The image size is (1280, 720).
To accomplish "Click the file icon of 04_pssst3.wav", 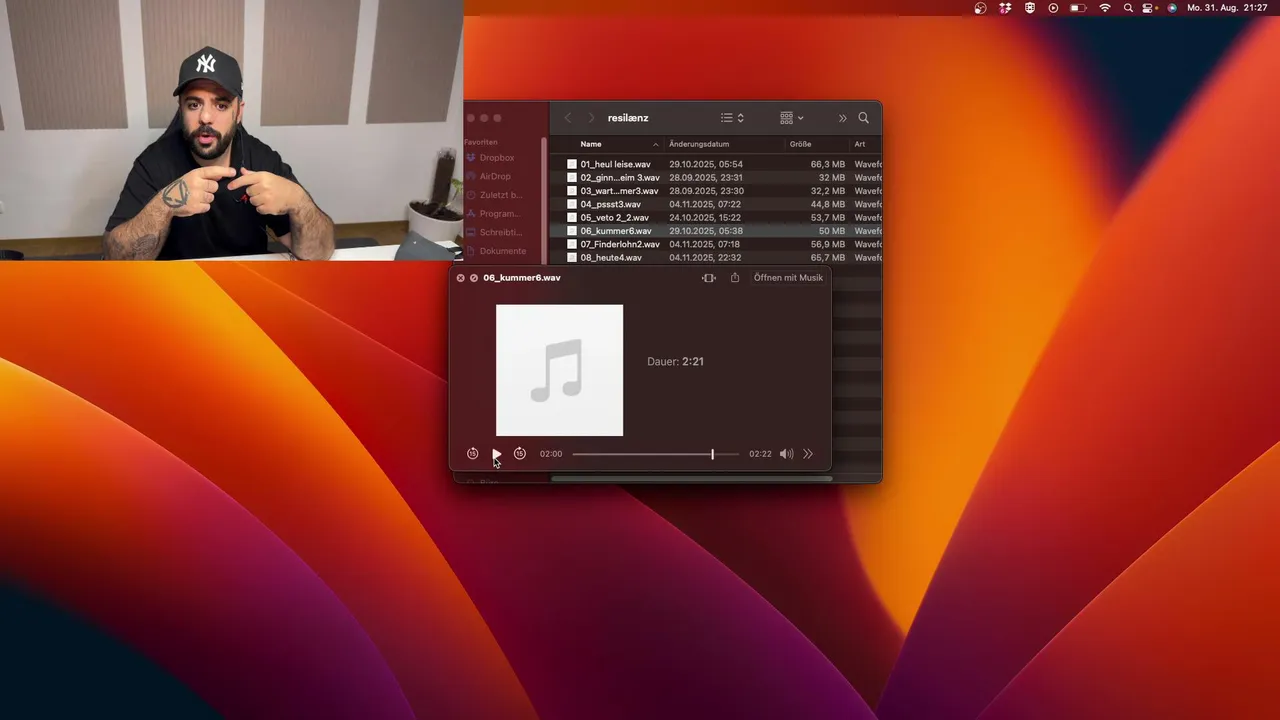I will (572, 204).
